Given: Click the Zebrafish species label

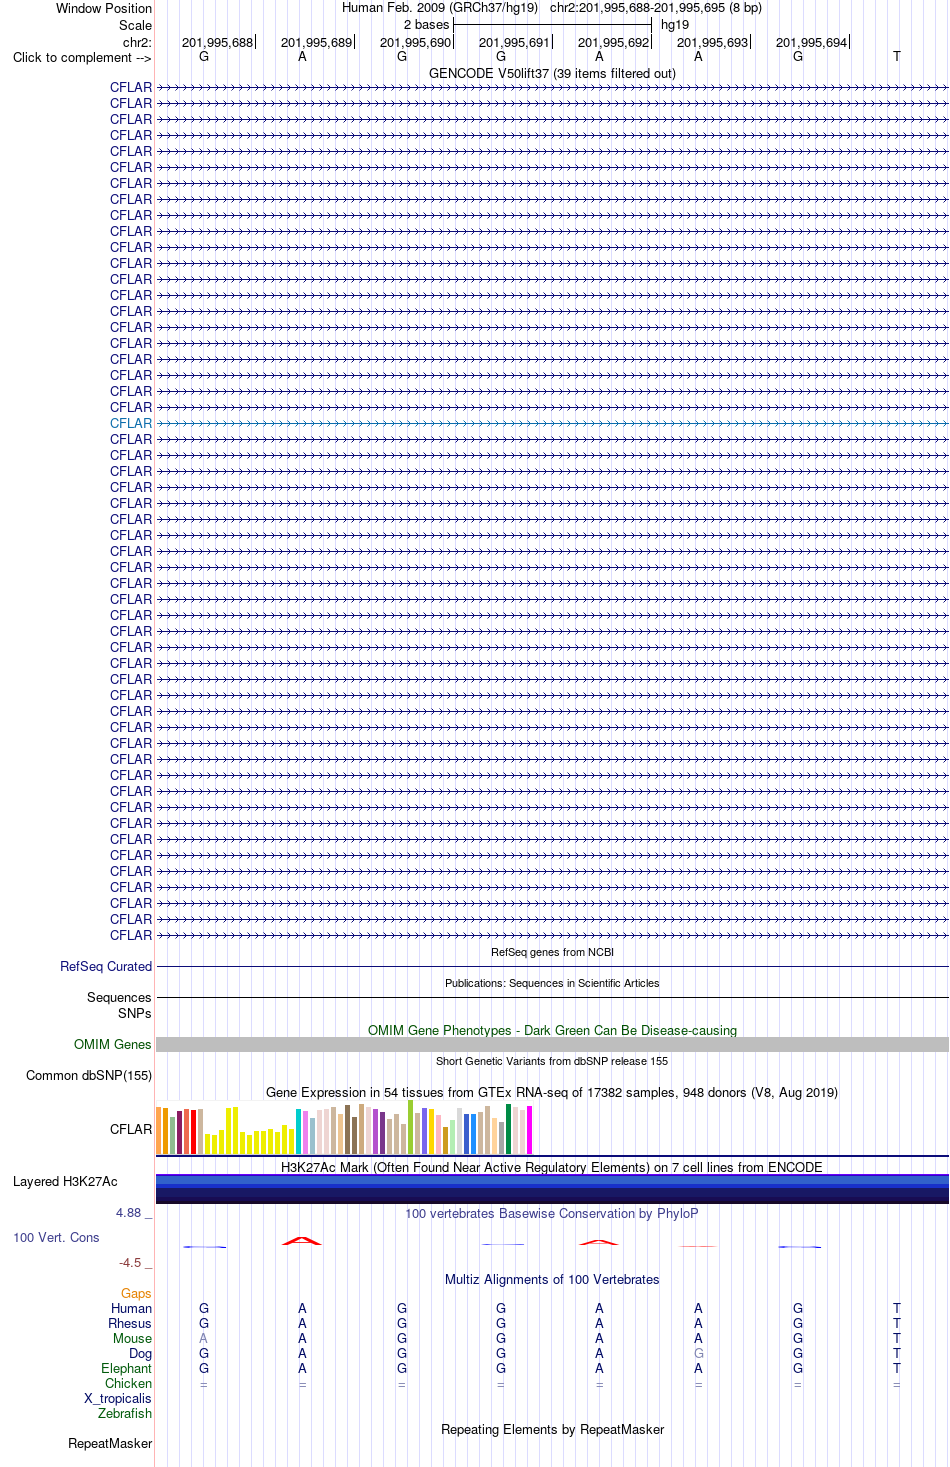Looking at the screenshot, I should click(125, 1413).
